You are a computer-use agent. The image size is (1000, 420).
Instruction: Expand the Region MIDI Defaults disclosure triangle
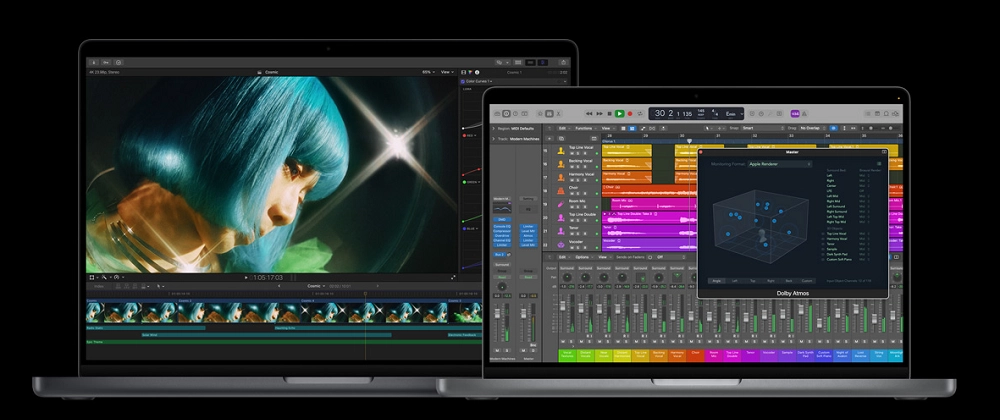[x=495, y=128]
